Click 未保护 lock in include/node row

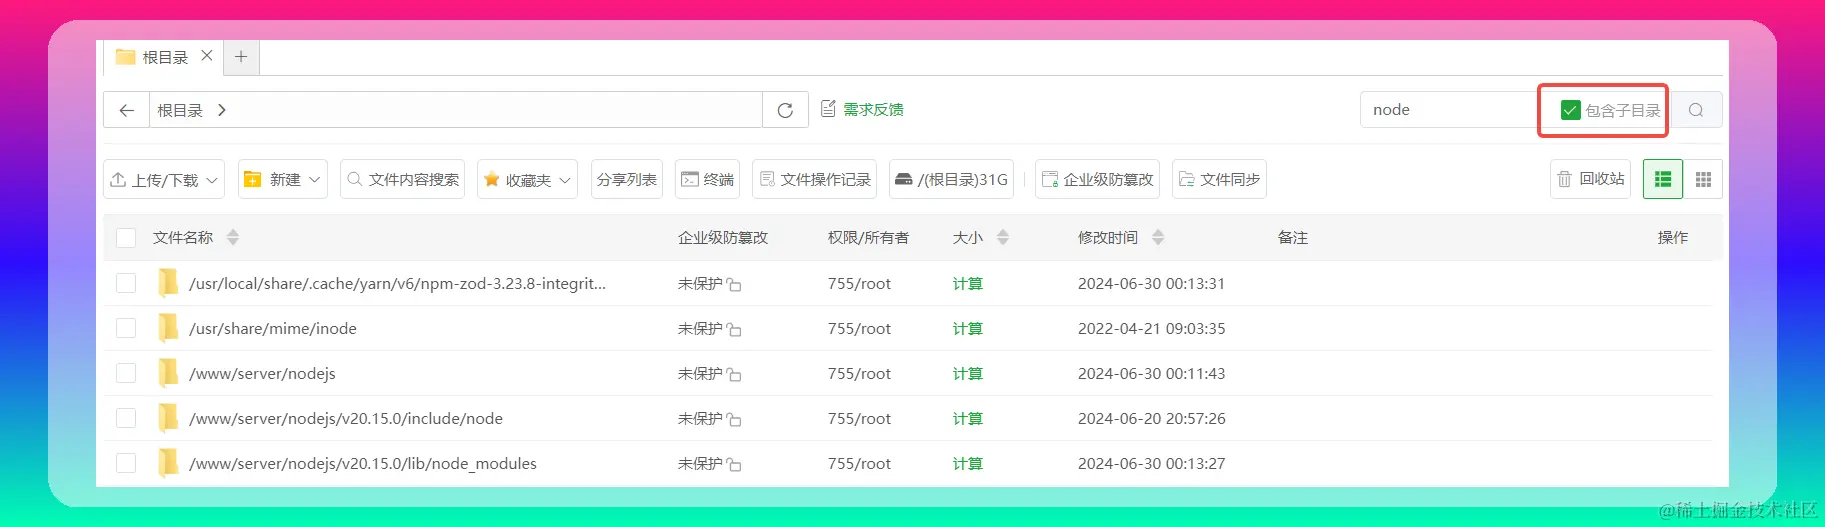[x=709, y=419]
